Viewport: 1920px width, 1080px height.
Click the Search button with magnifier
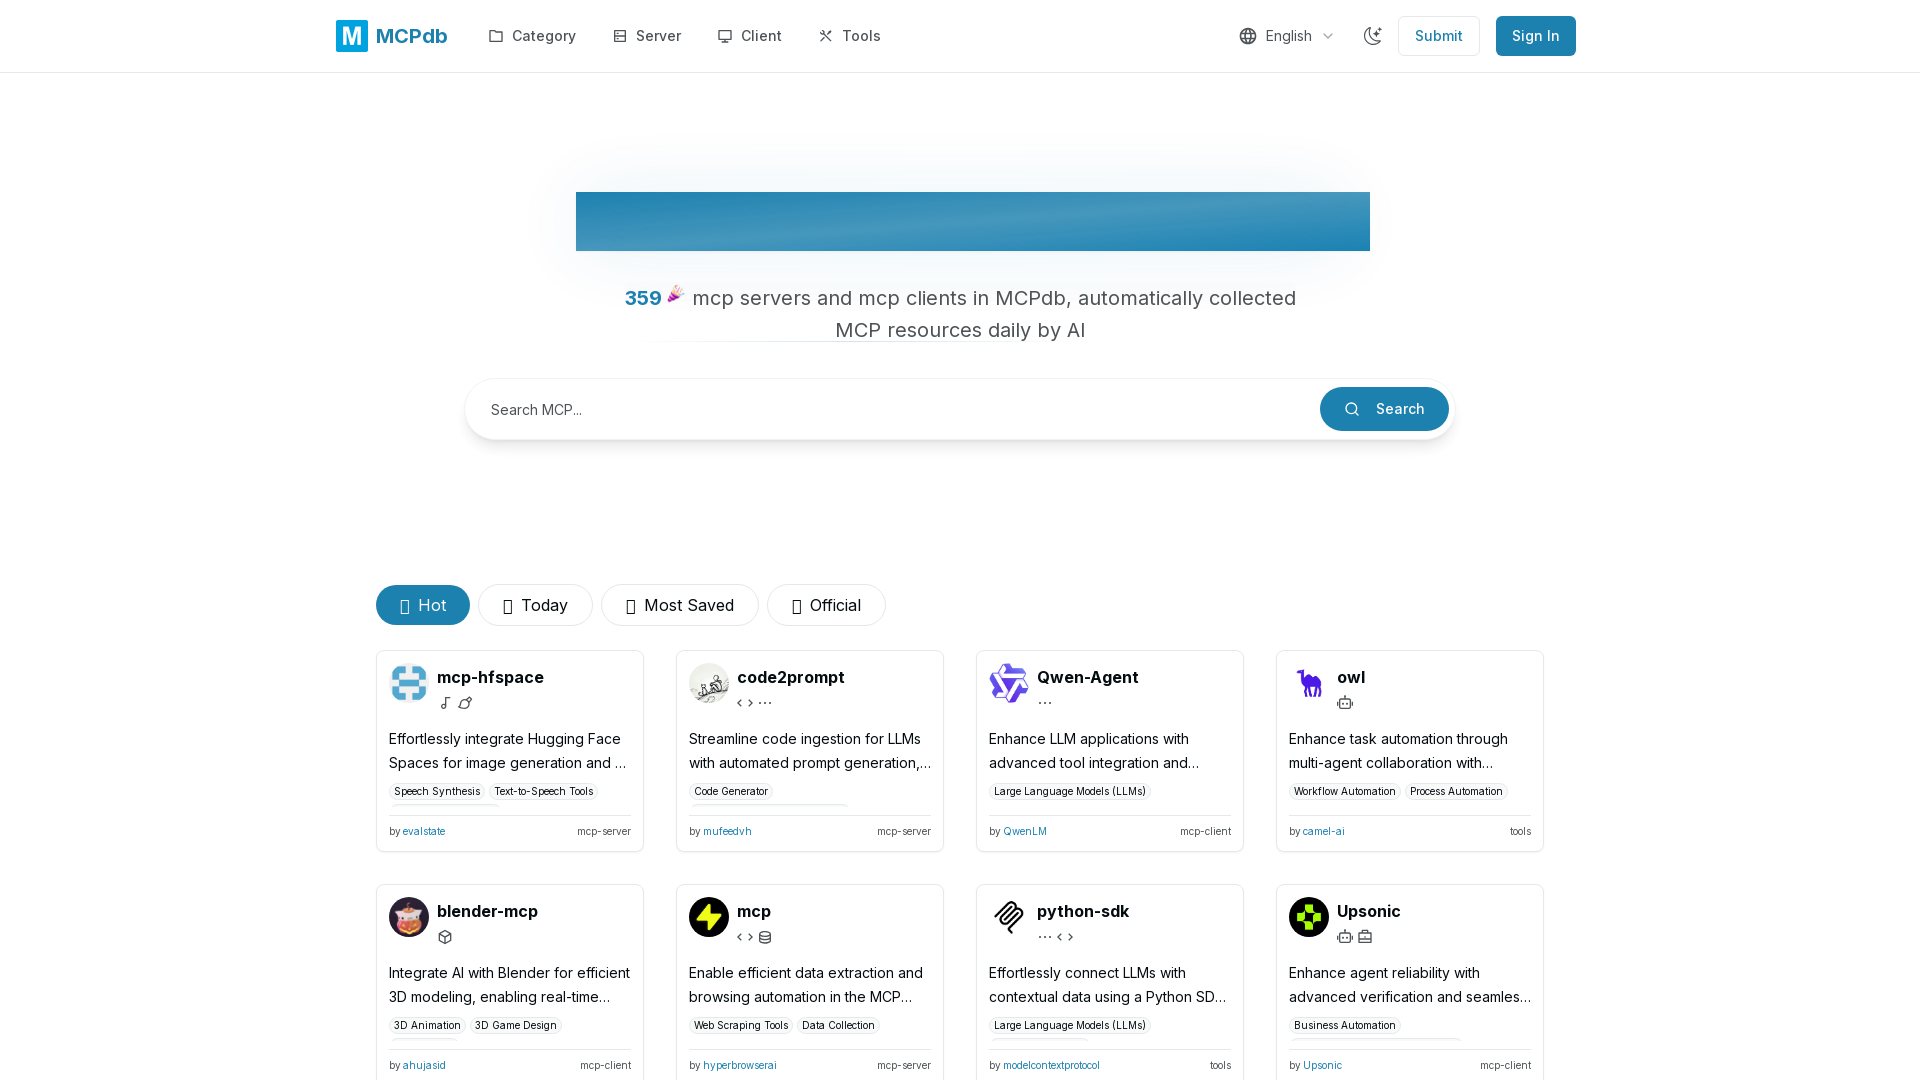[x=1384, y=409]
